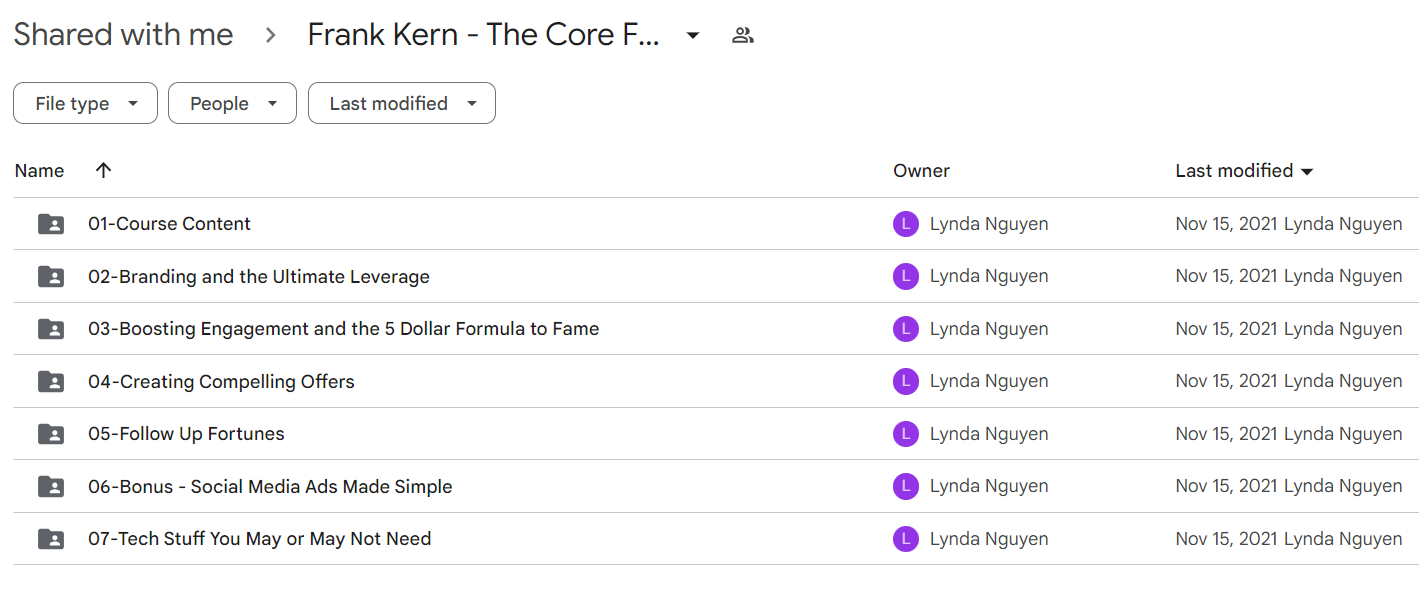Click the folder icon for 02-Branding and the Ultimate Leverage

51,277
